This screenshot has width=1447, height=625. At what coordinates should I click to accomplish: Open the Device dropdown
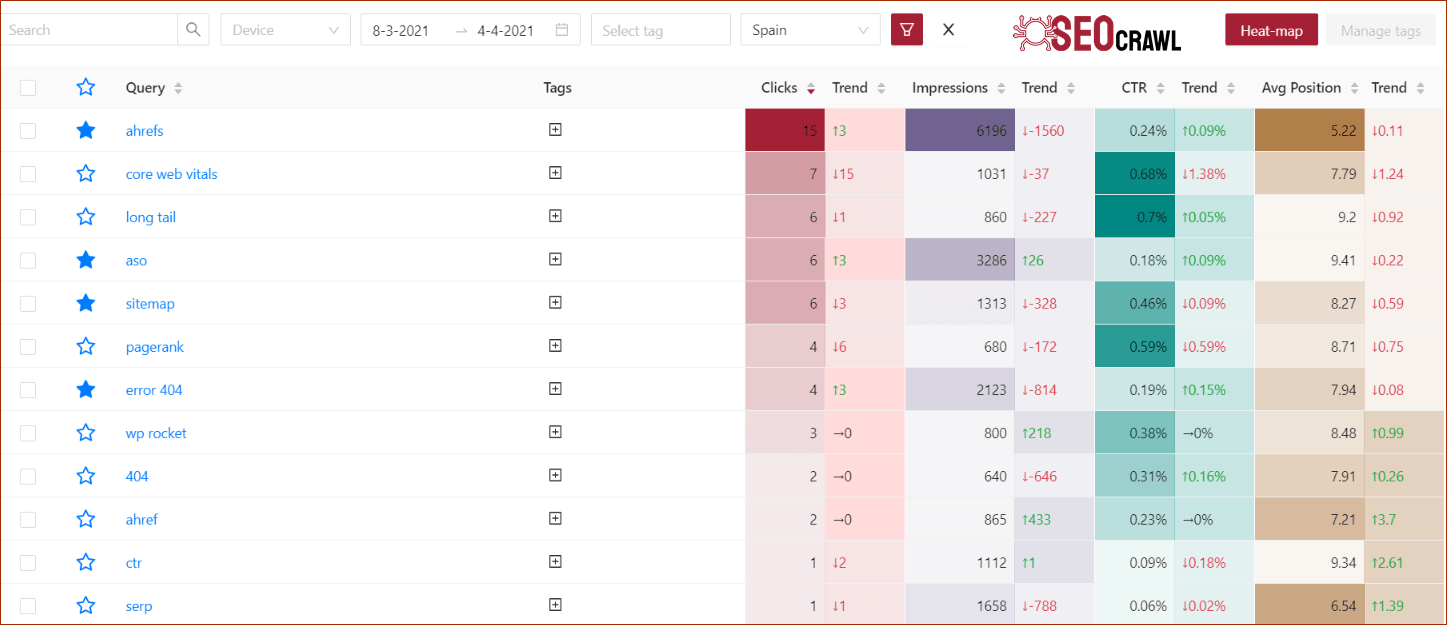[x=285, y=29]
